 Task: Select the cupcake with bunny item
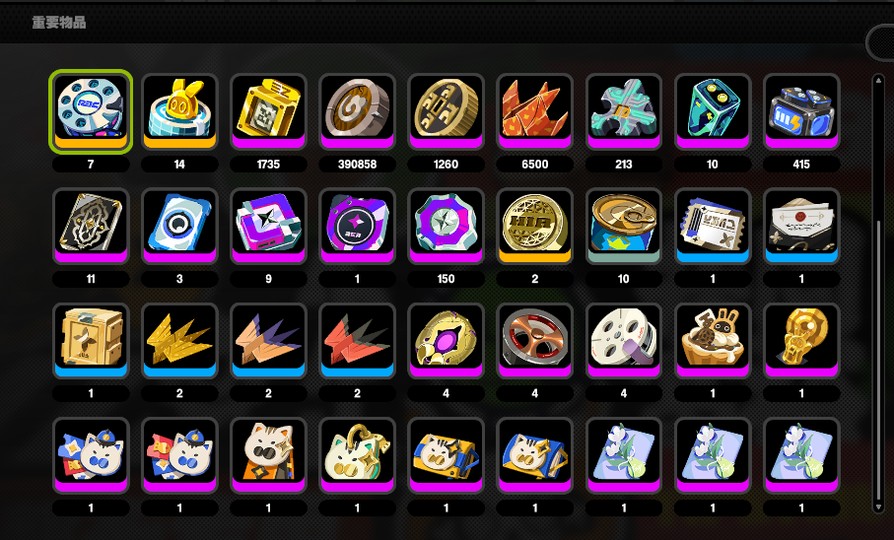point(713,341)
